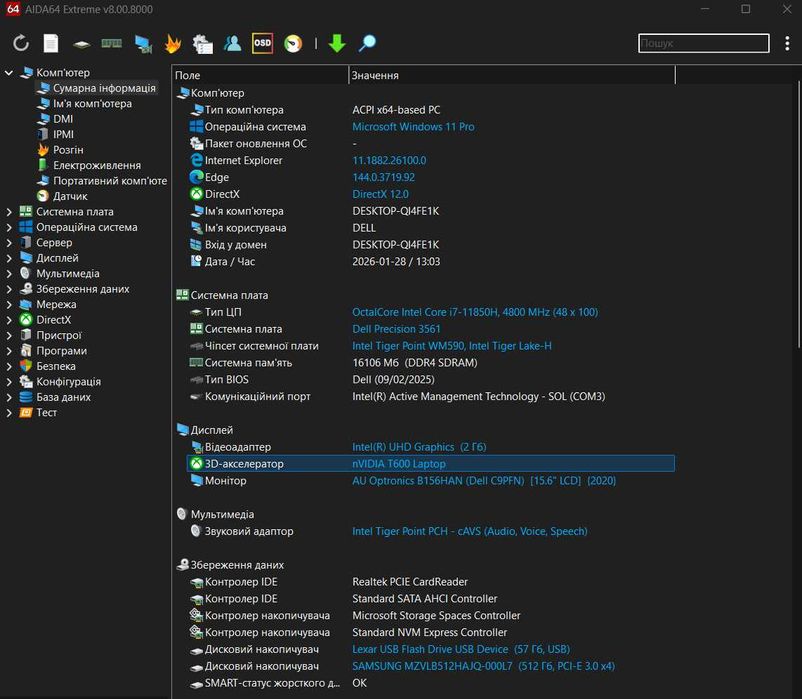Click the SMART-статус жорсткого диска row
The width and height of the screenshot is (802, 699).
pyautogui.click(x=431, y=683)
